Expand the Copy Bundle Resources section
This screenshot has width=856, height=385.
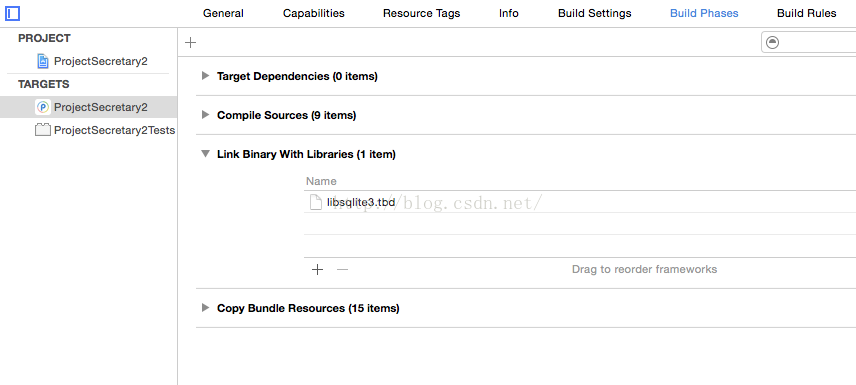click(x=205, y=307)
